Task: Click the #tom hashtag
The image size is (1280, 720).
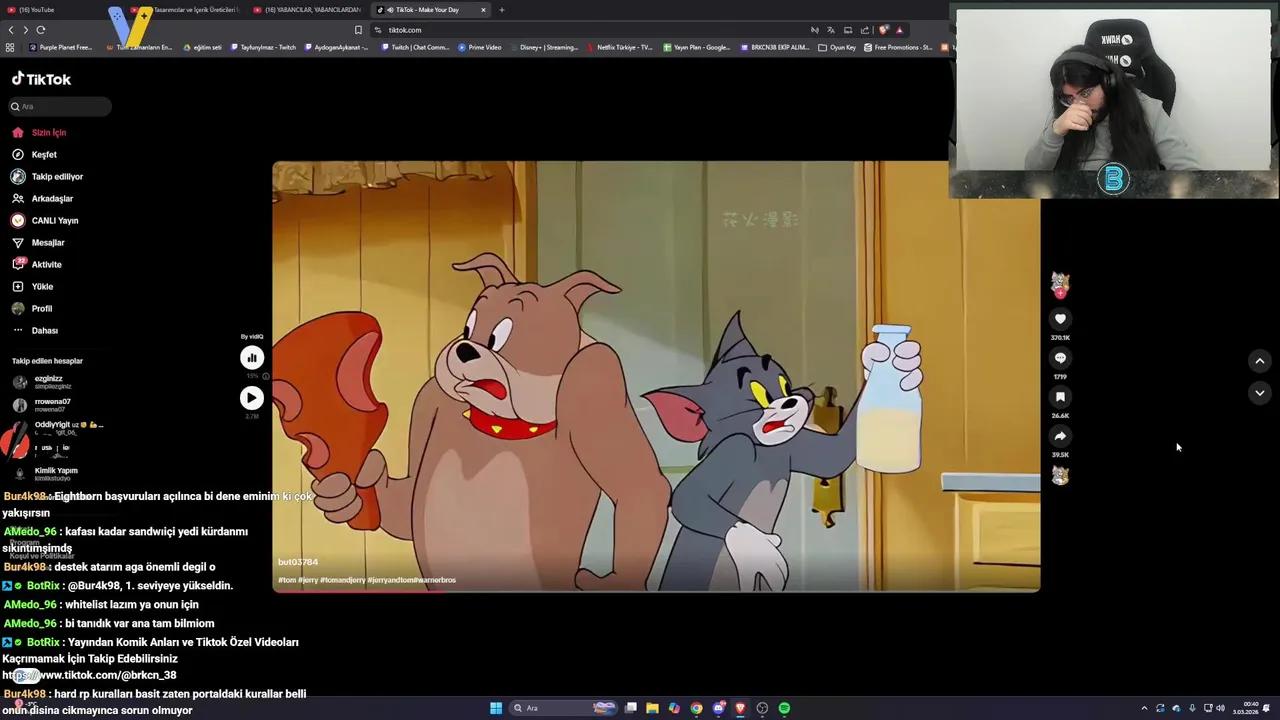Action: click(x=287, y=580)
